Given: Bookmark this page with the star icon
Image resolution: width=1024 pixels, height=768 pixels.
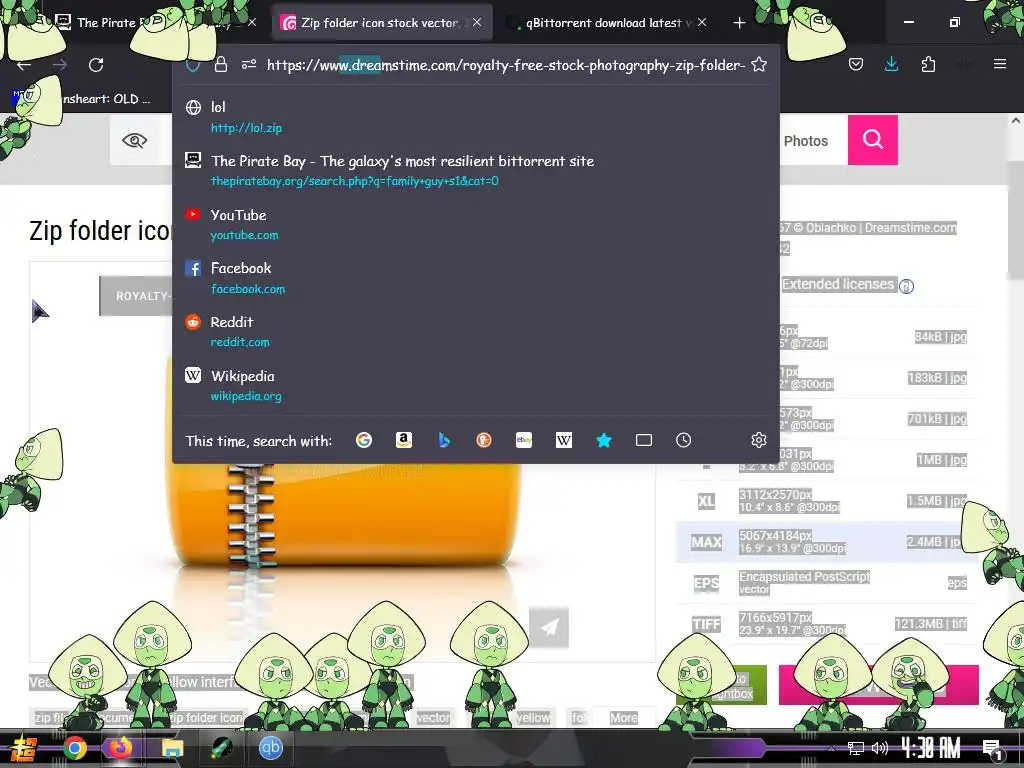Looking at the screenshot, I should pos(758,65).
